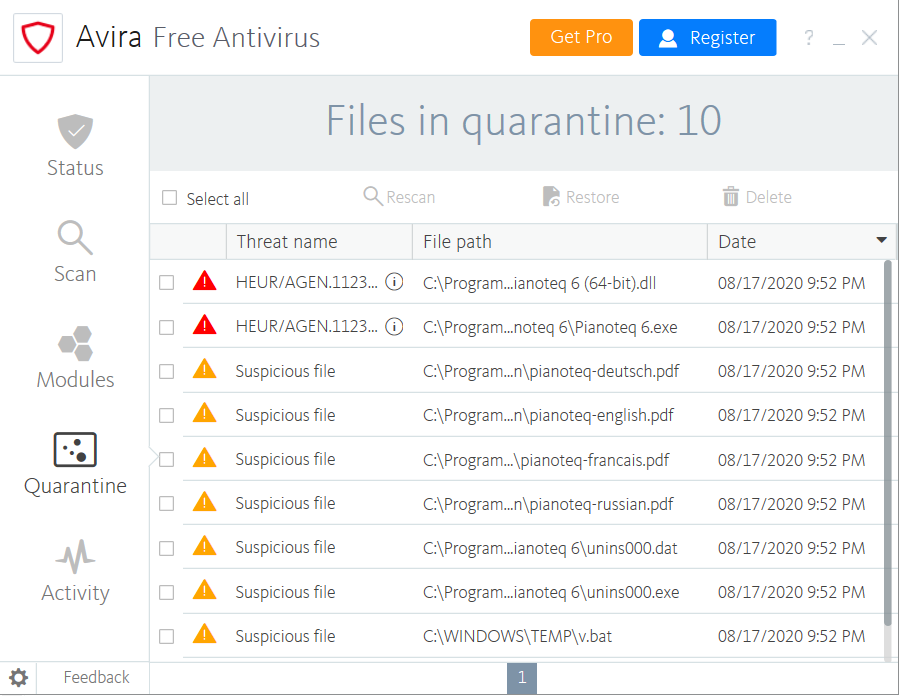The height and width of the screenshot is (696, 899).
Task: Check the box for unins000.dat
Action: (x=167, y=549)
